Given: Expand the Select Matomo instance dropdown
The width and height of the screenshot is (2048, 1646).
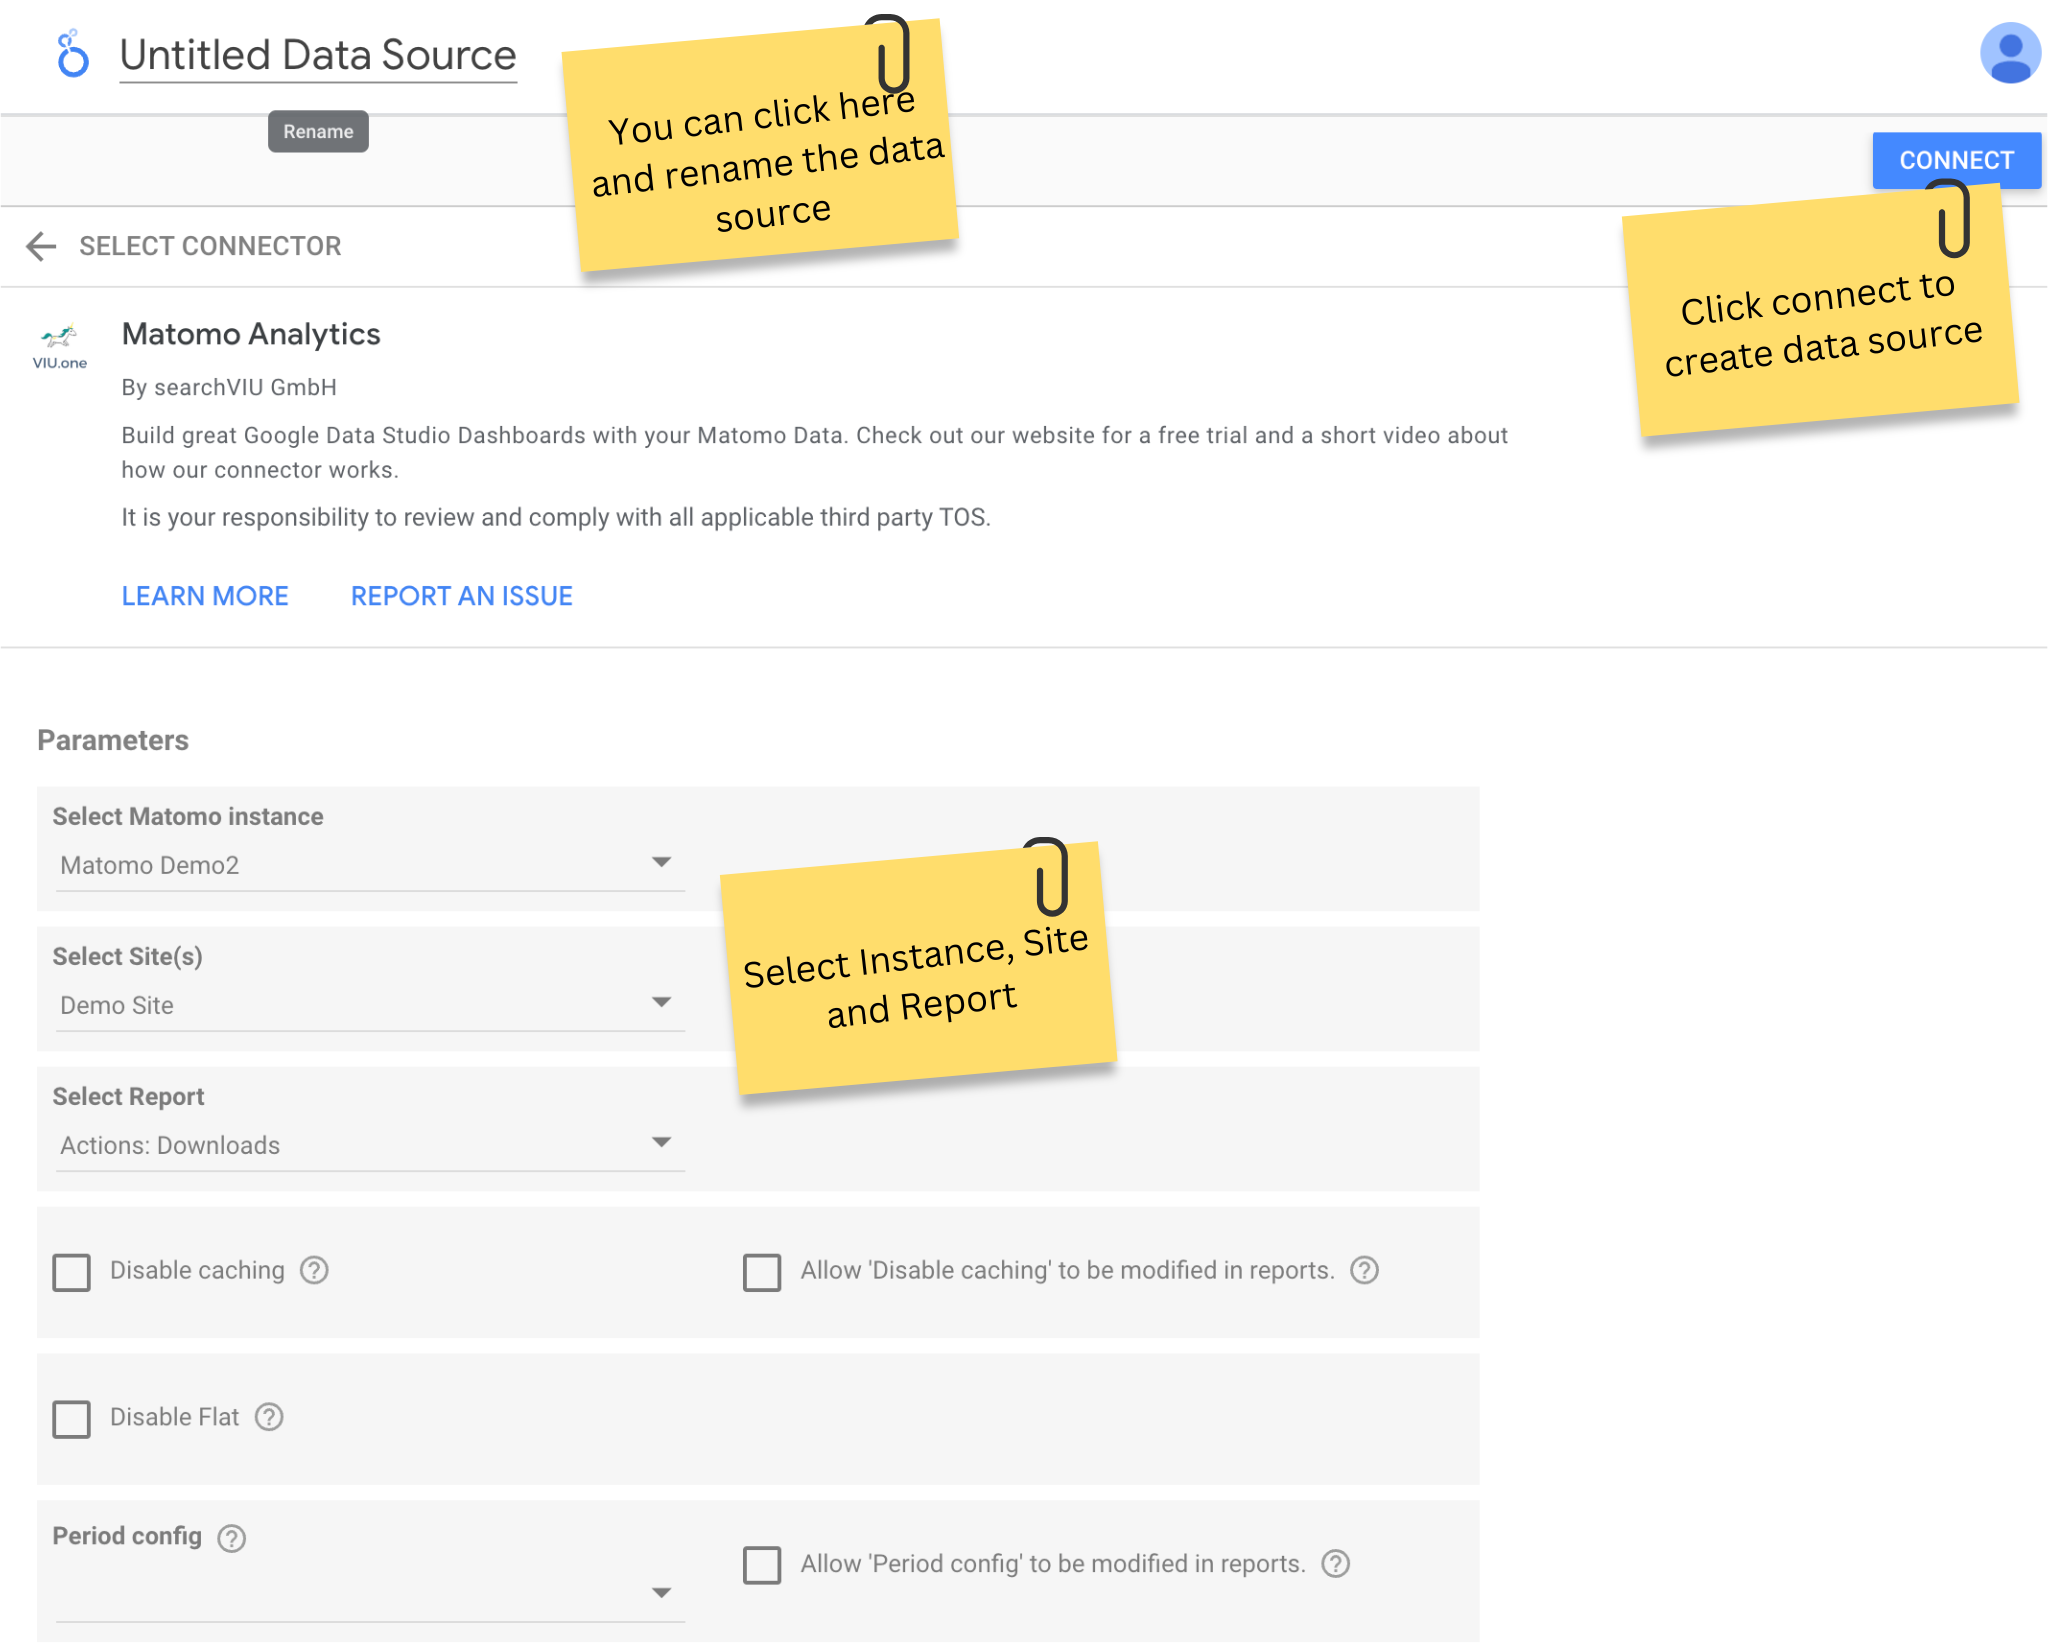Looking at the screenshot, I should point(370,865).
